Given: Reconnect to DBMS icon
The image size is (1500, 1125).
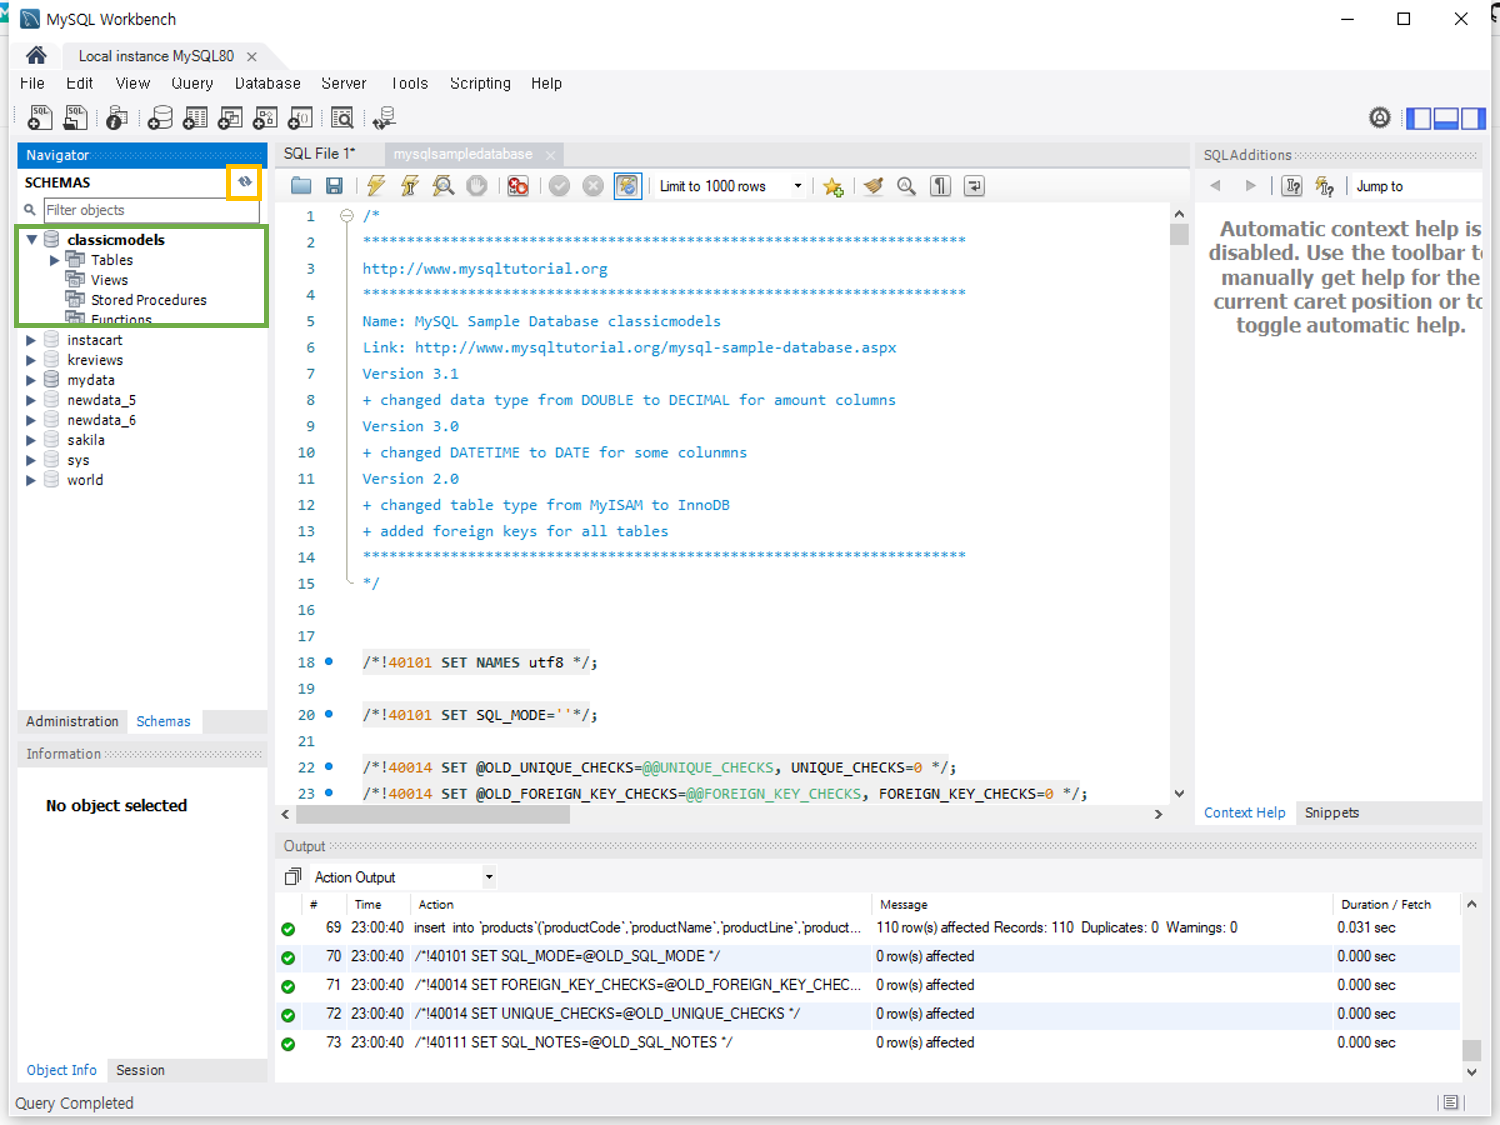Looking at the screenshot, I should tap(384, 118).
